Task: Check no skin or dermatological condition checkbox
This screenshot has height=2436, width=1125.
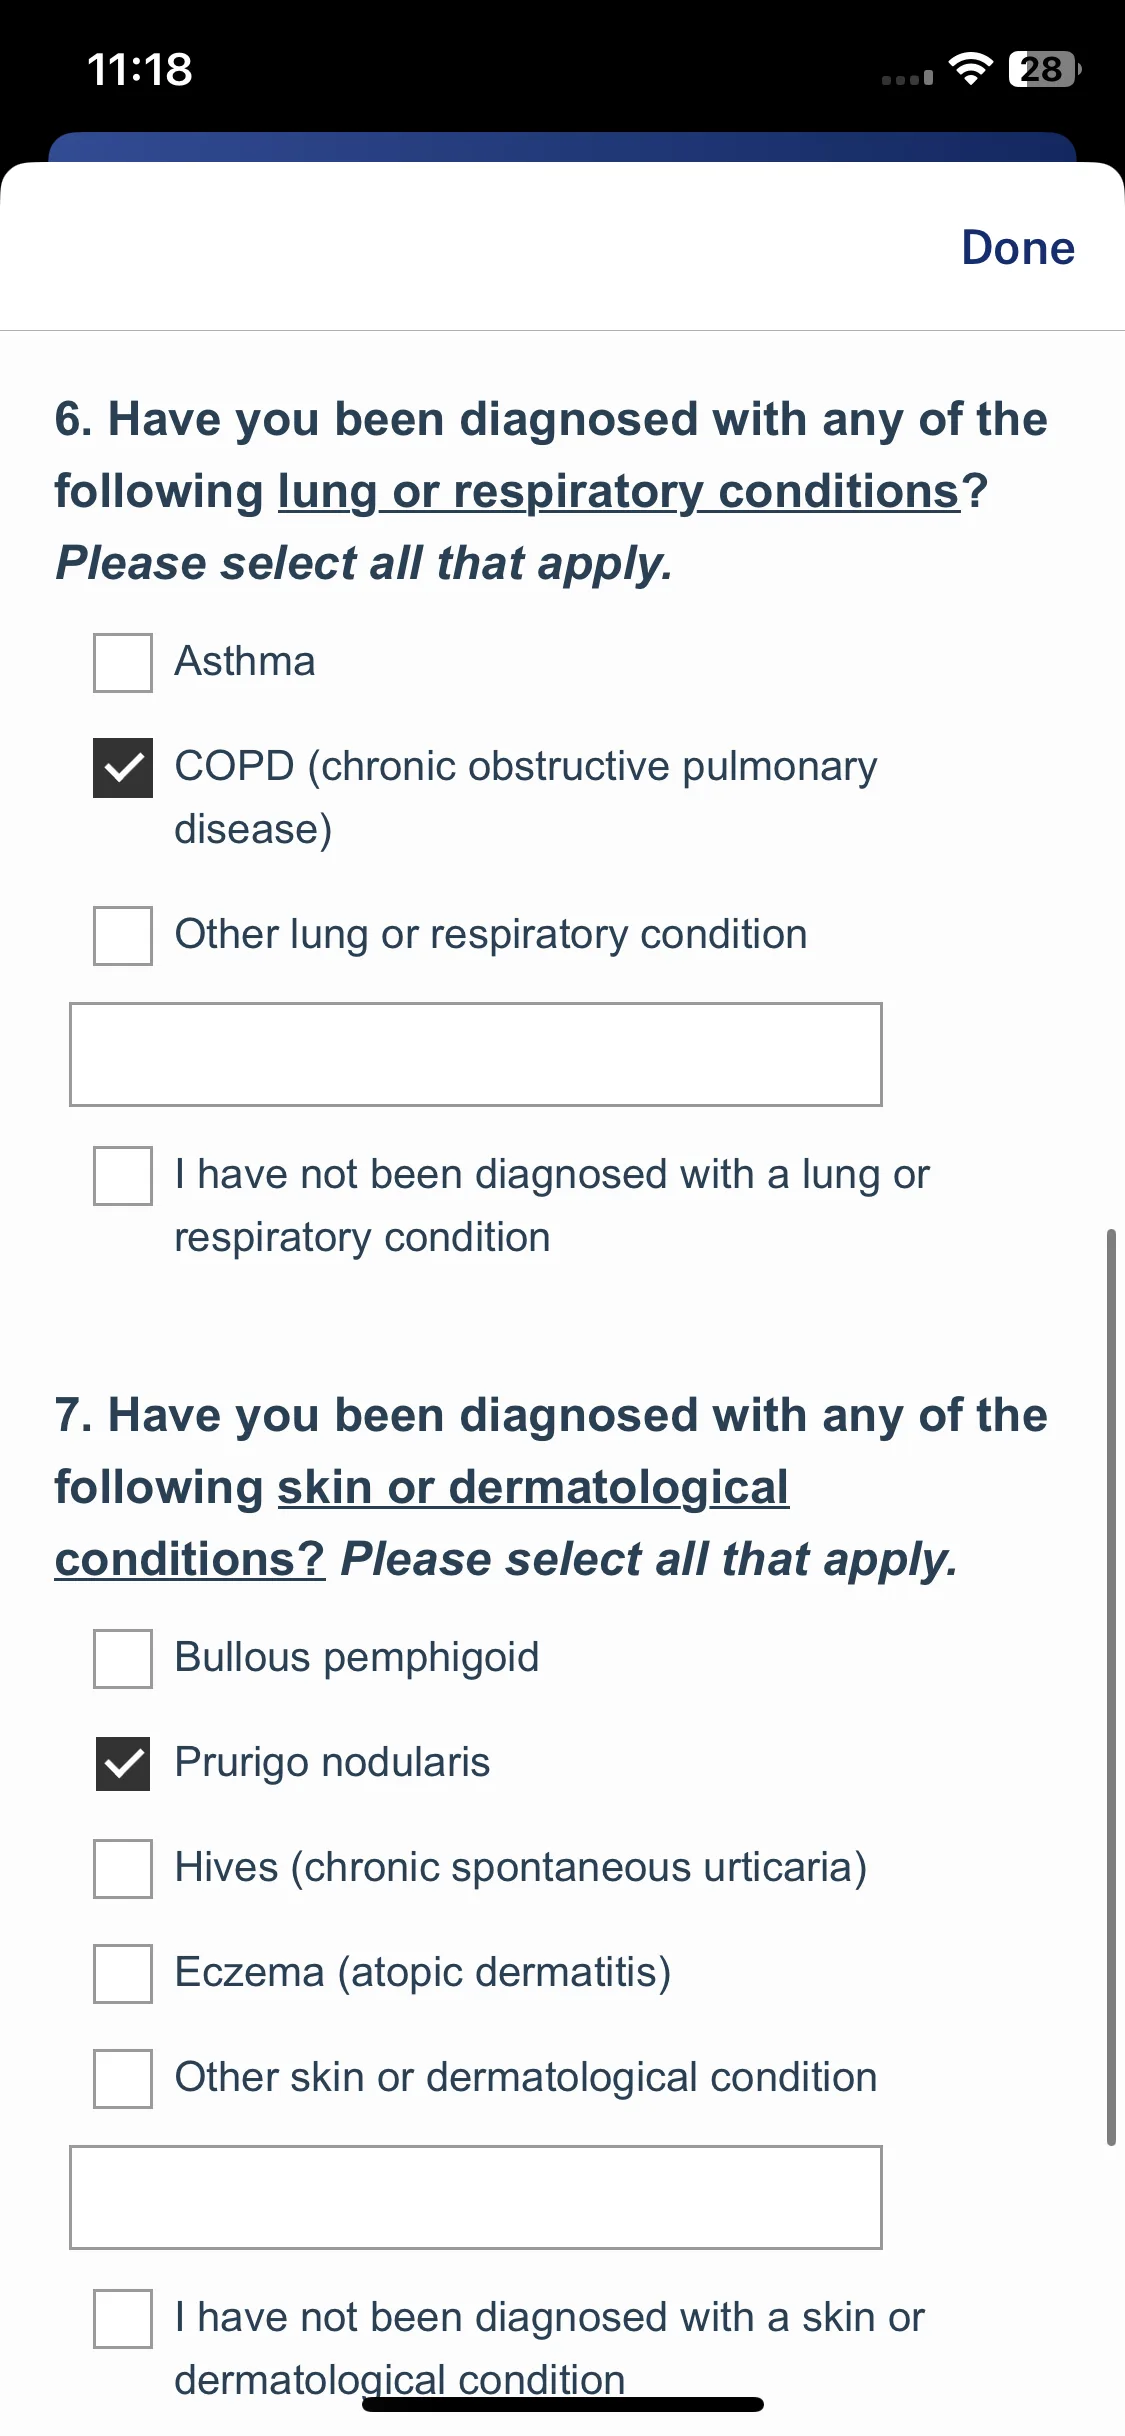Action: click(x=123, y=2318)
